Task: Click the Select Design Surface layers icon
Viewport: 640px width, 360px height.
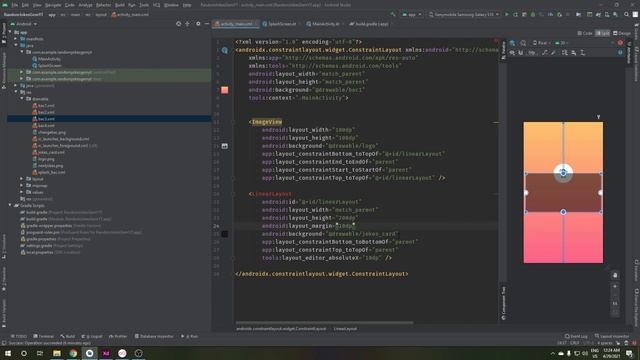Action: pos(512,43)
